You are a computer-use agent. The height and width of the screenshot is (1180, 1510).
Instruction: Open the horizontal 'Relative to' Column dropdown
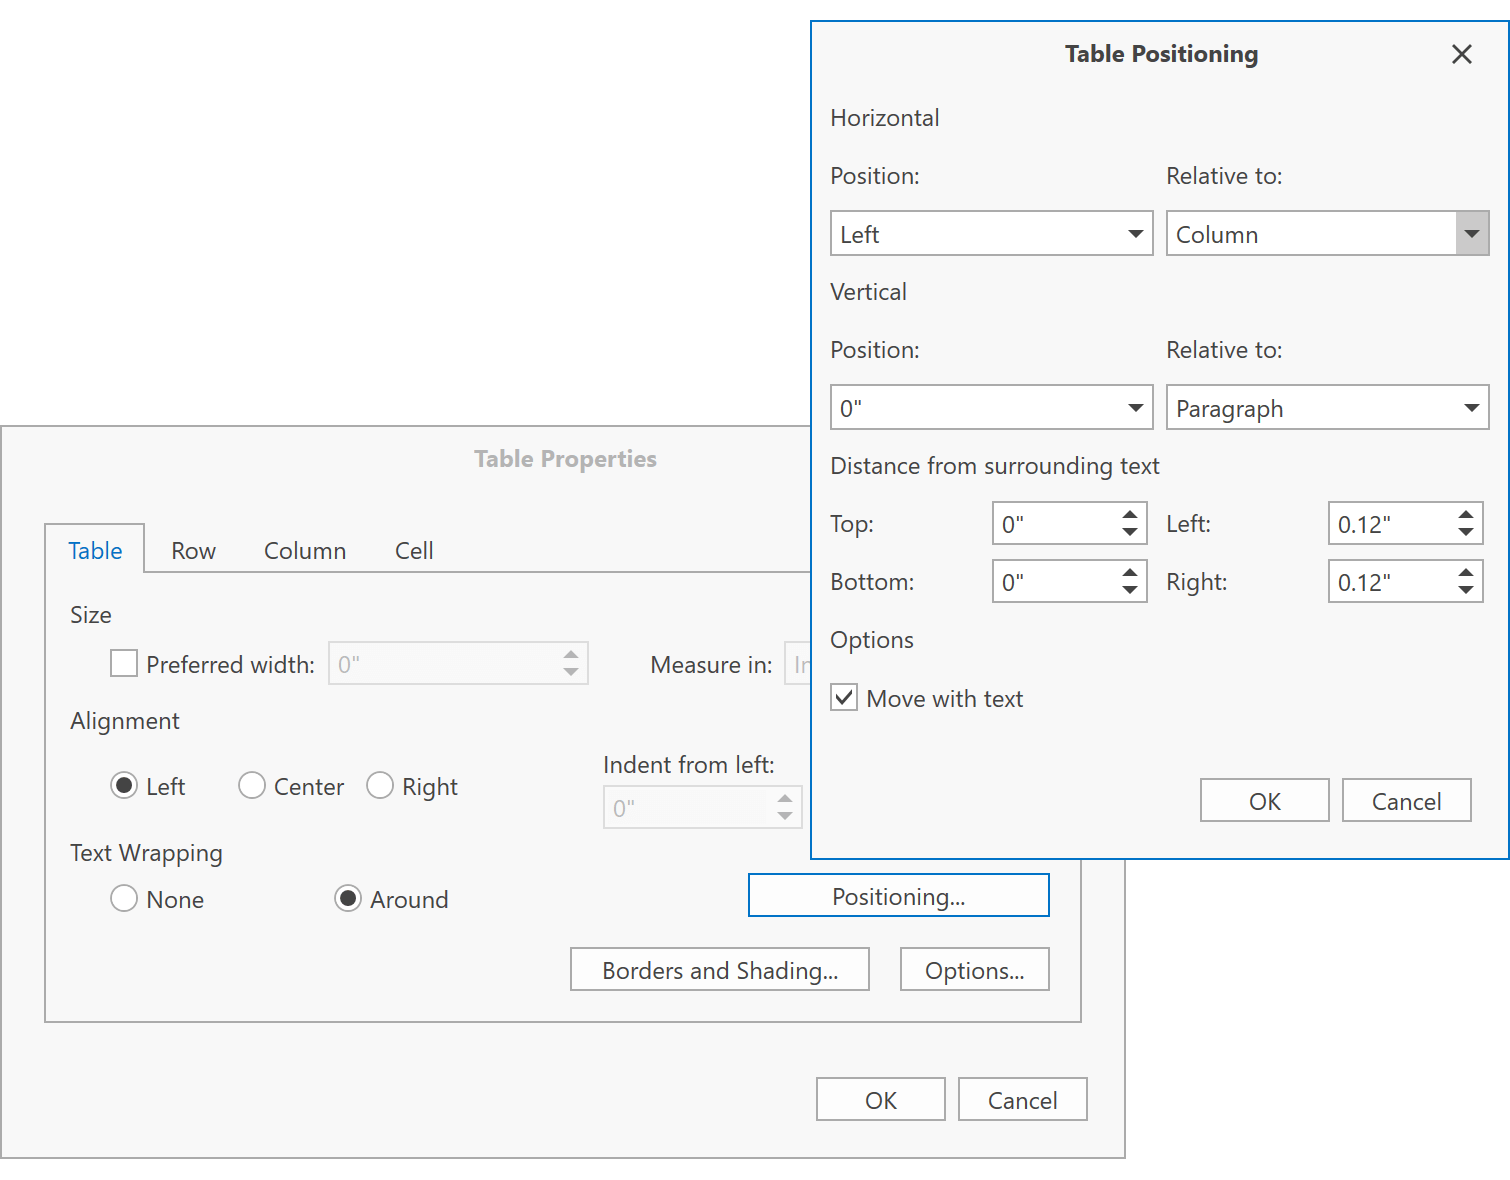[x=1471, y=233]
